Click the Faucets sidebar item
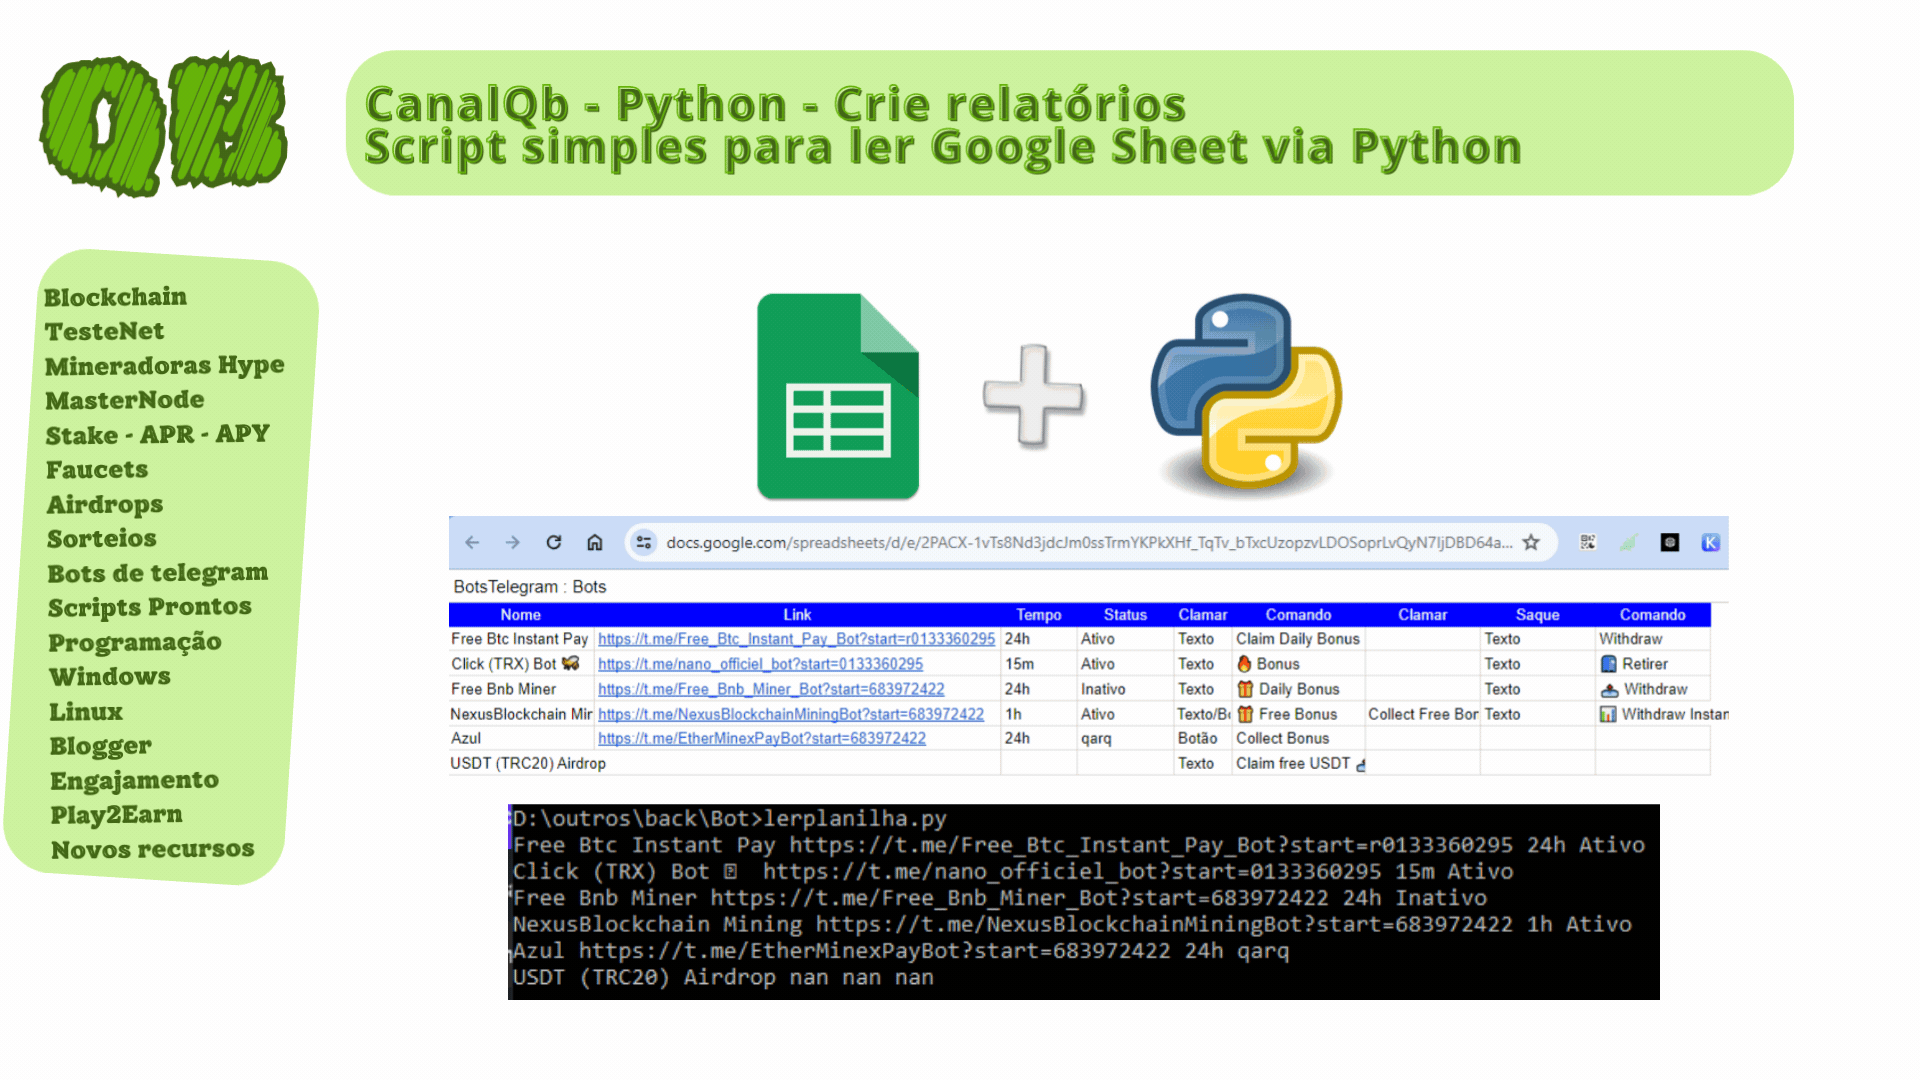Viewport: 1920px width, 1080px height. (x=97, y=469)
